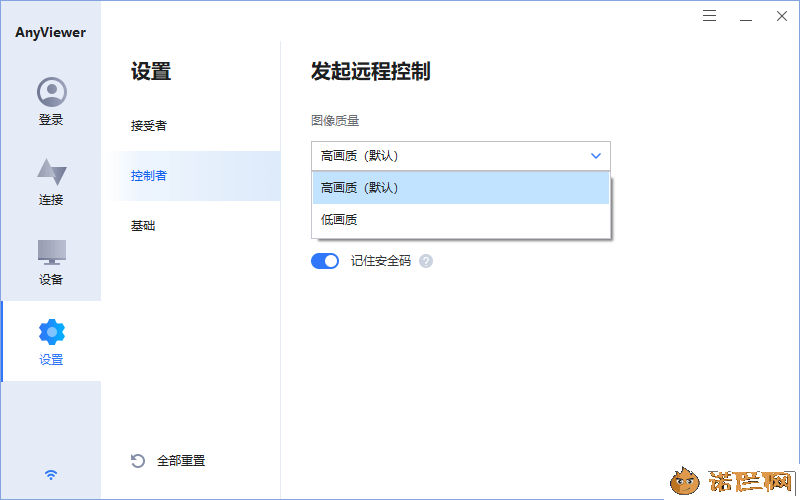
Task: Collapse the 图像质量 dropdown via chevron arrow
Action: 595,156
